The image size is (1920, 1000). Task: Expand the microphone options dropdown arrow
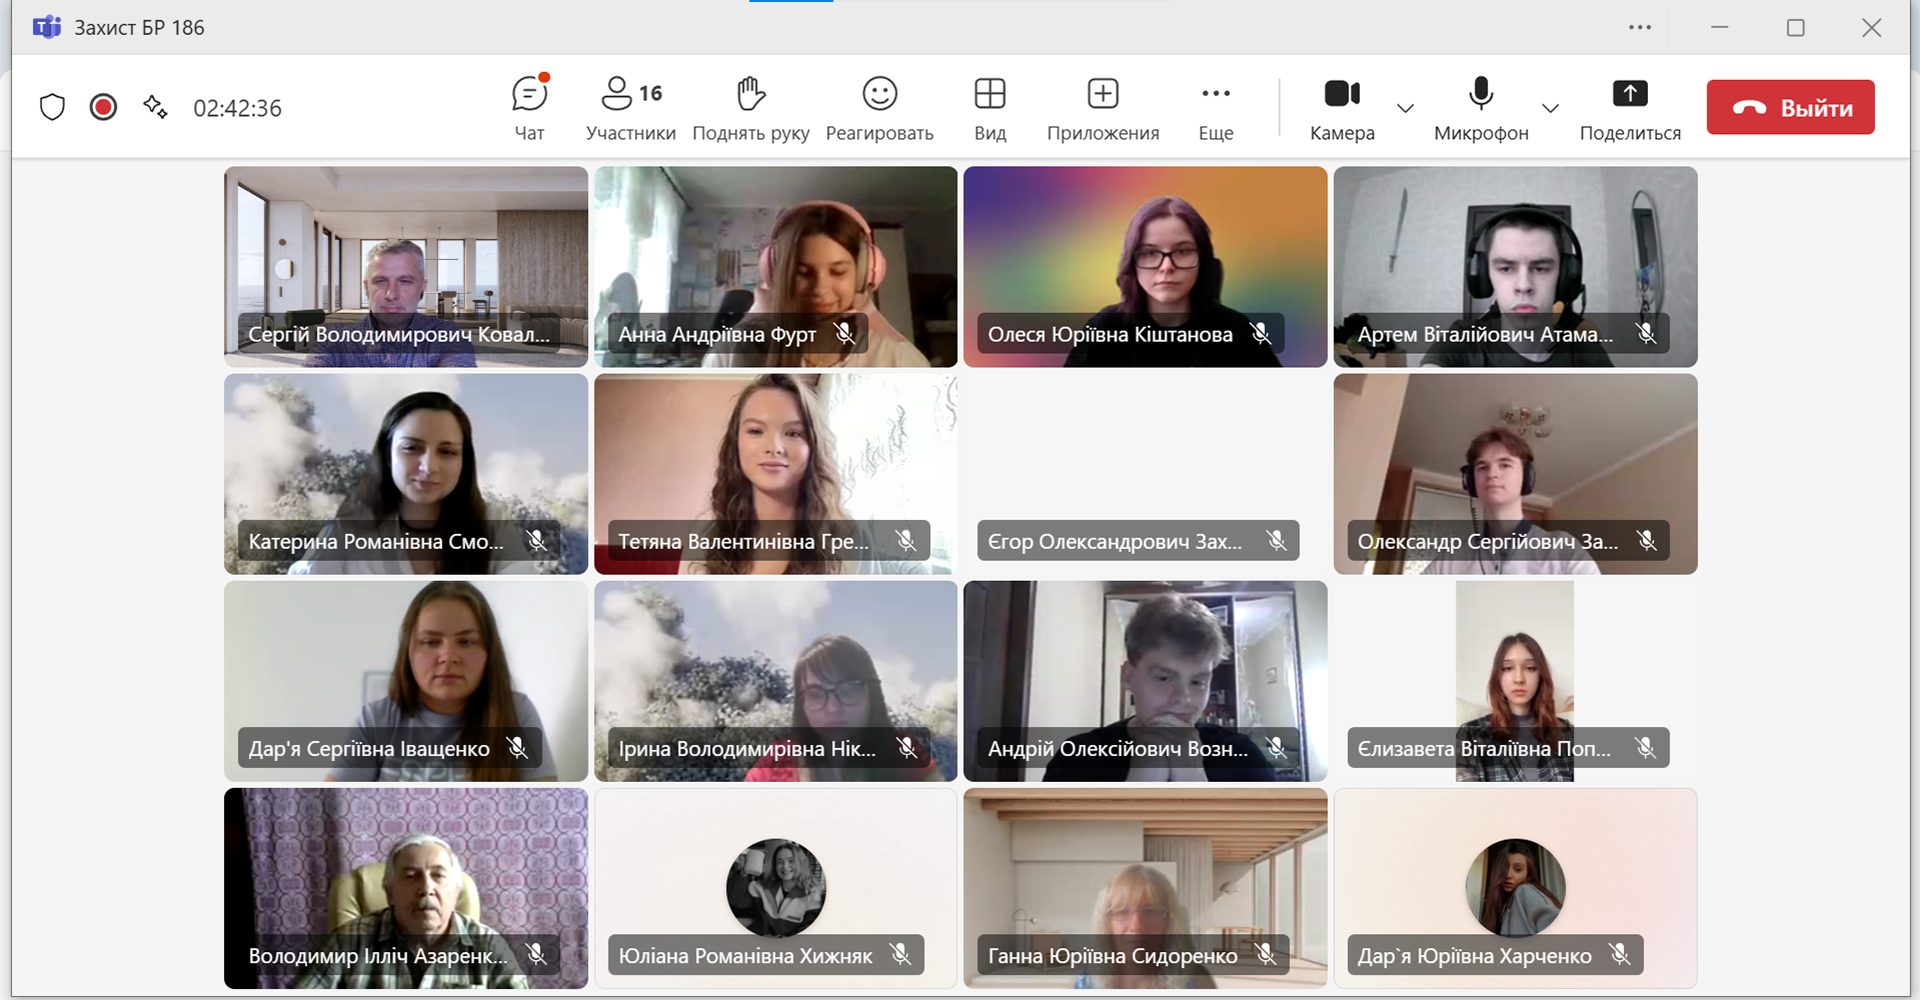pyautogui.click(x=1550, y=108)
